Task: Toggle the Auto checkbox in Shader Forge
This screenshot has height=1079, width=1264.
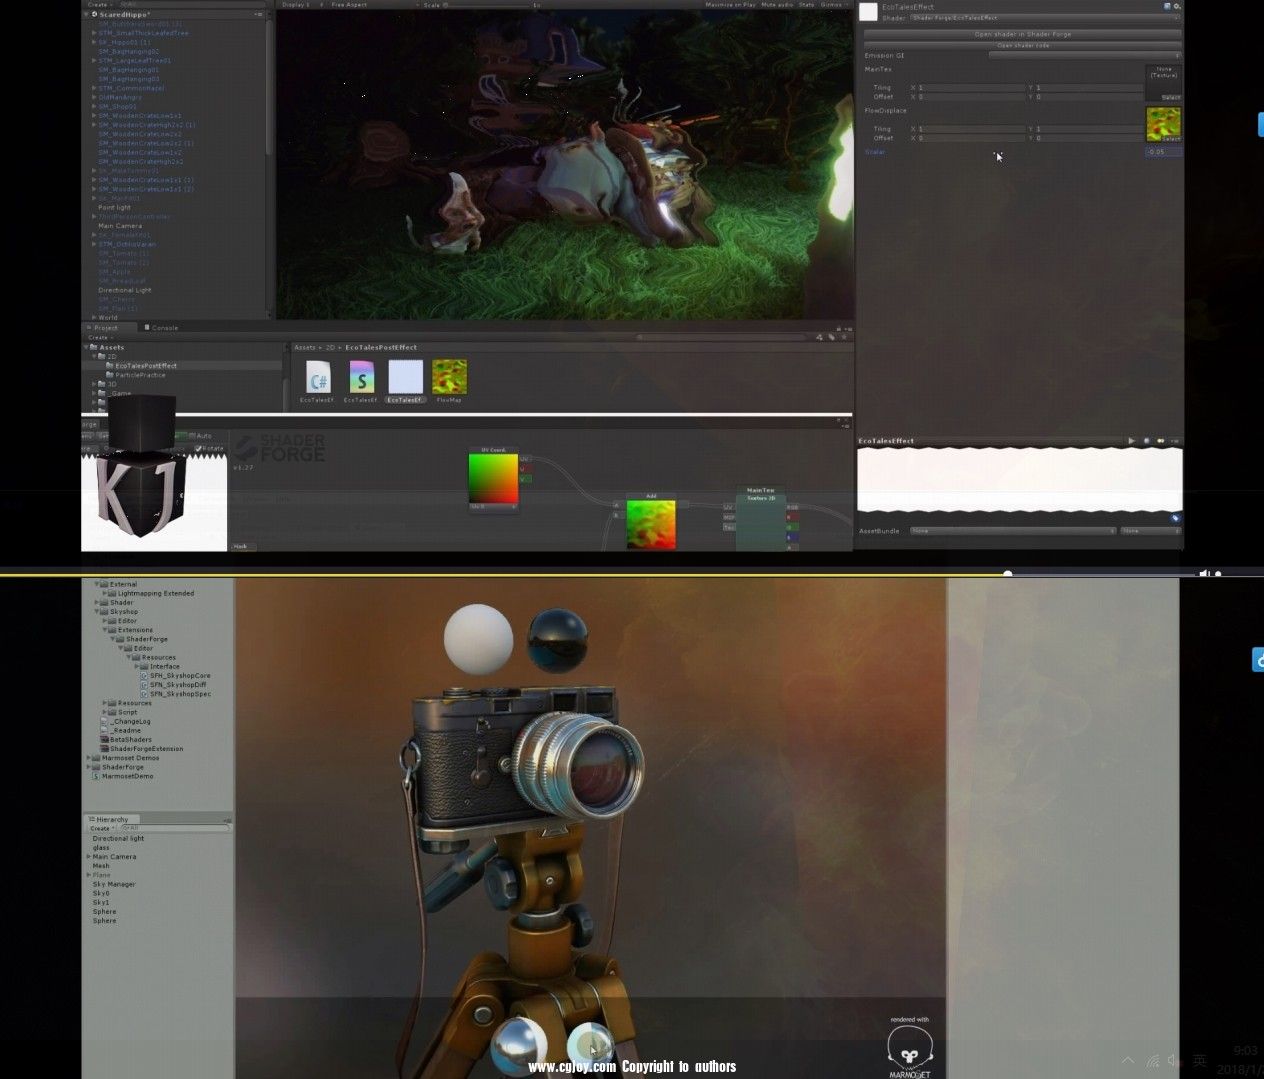Action: pos(193,436)
